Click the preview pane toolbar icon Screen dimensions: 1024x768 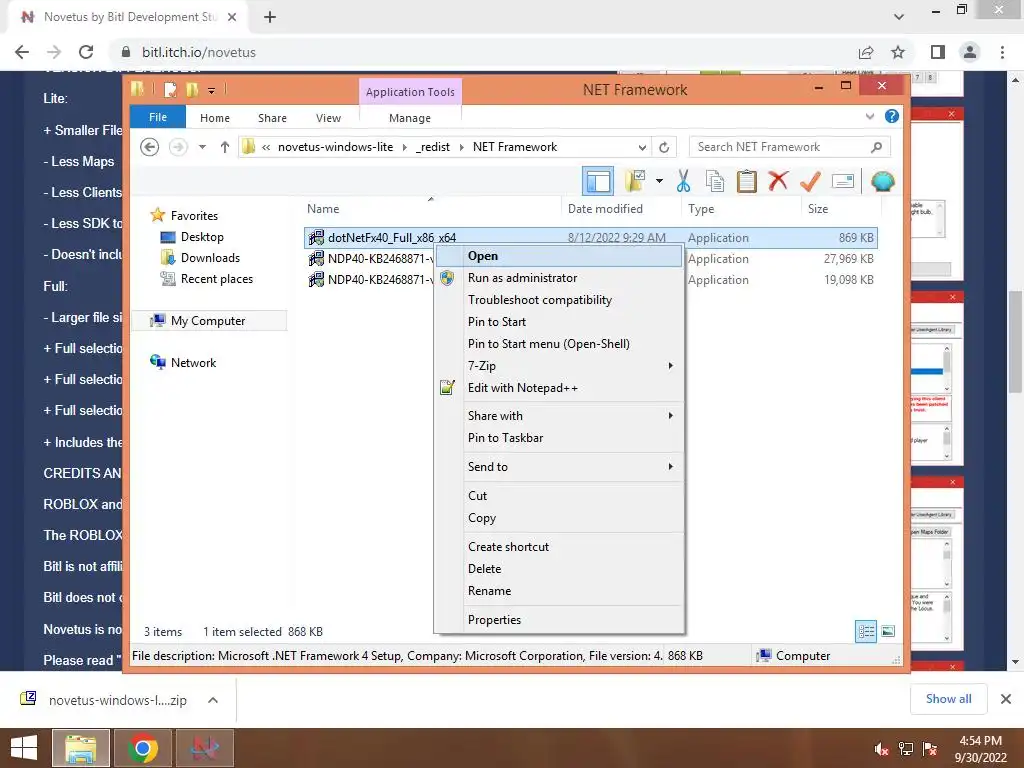(x=598, y=182)
